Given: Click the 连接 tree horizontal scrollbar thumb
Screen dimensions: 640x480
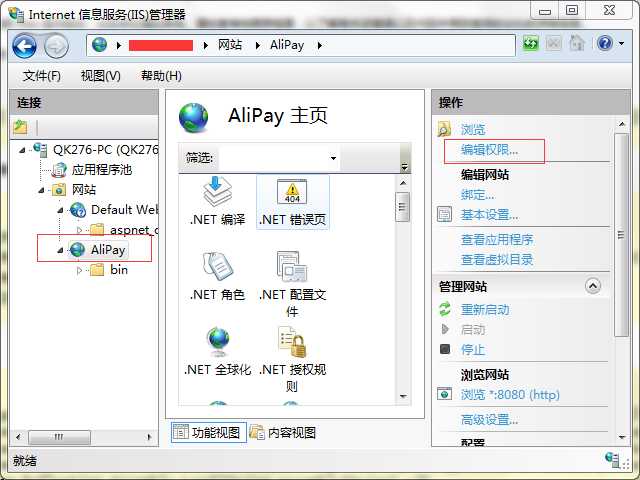Looking at the screenshot, I should pos(59,437).
